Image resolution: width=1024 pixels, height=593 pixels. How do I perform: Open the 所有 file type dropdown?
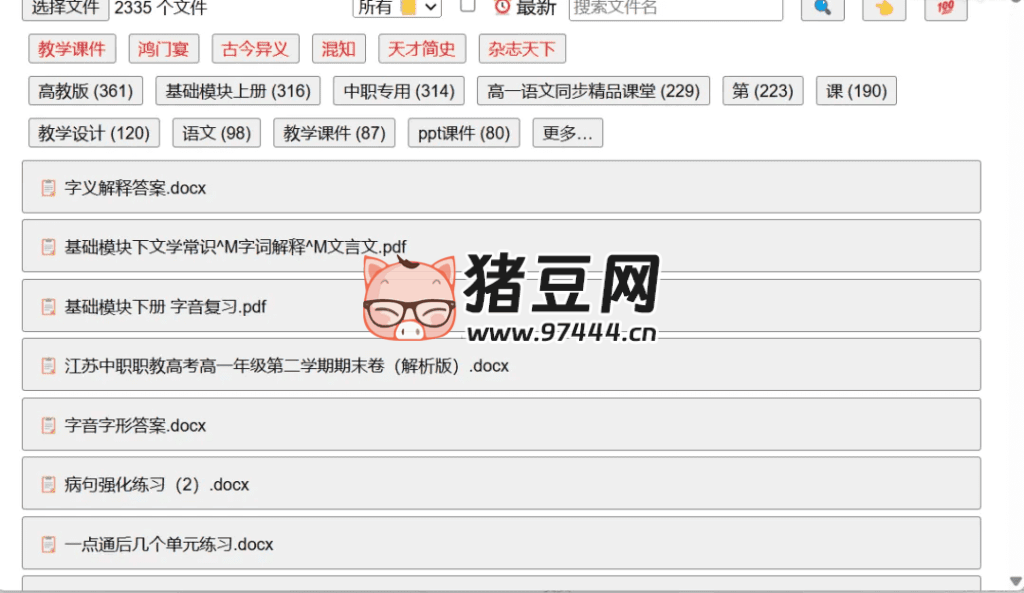(397, 8)
